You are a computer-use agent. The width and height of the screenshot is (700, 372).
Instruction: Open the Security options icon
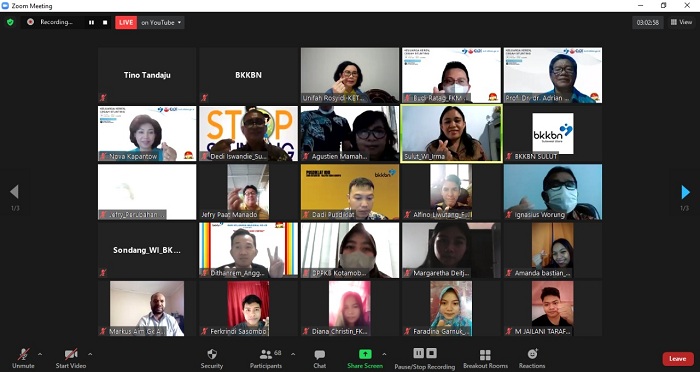pyautogui.click(x=212, y=354)
